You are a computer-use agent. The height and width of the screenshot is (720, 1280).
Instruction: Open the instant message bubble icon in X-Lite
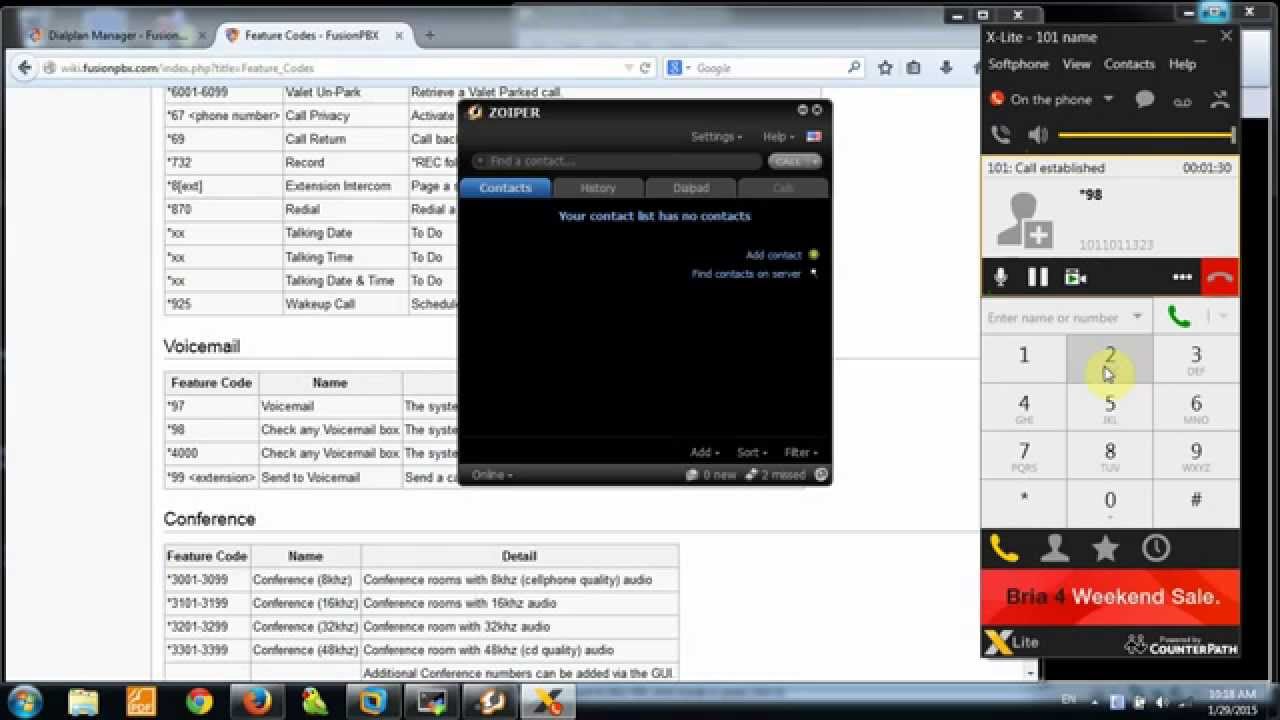coord(1146,99)
